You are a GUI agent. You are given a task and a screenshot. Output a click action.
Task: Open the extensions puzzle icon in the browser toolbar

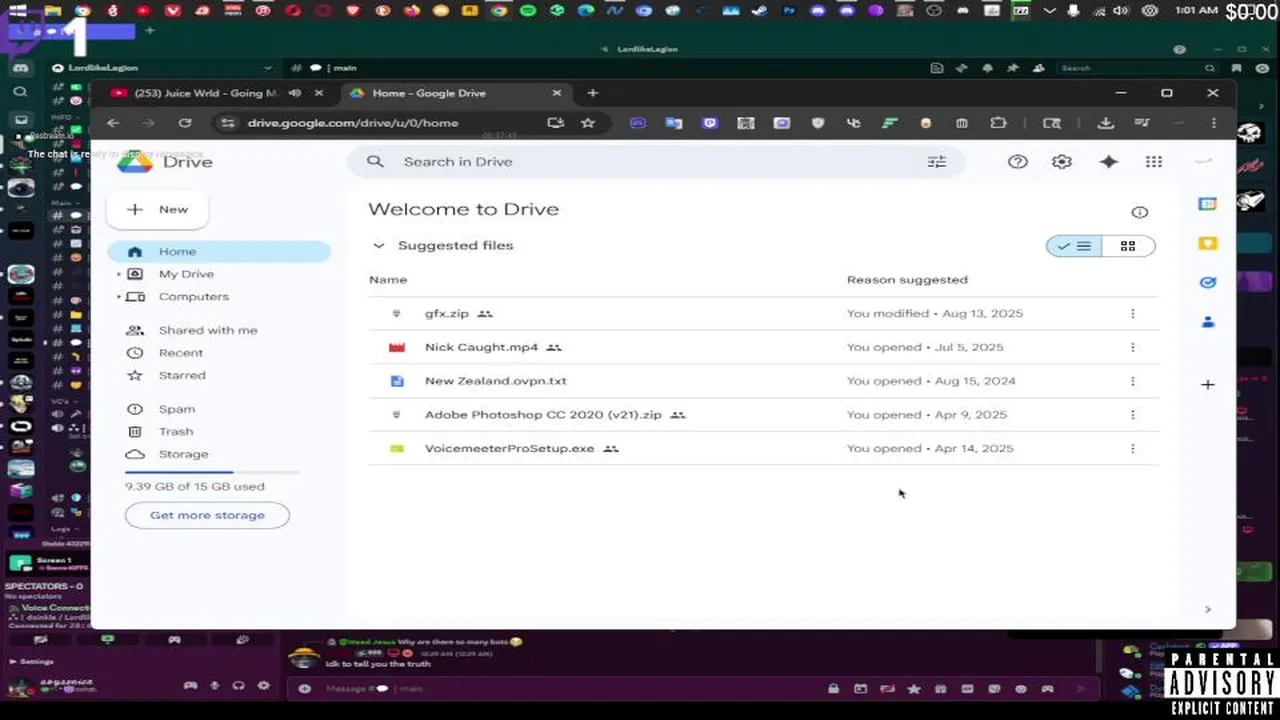[998, 123]
